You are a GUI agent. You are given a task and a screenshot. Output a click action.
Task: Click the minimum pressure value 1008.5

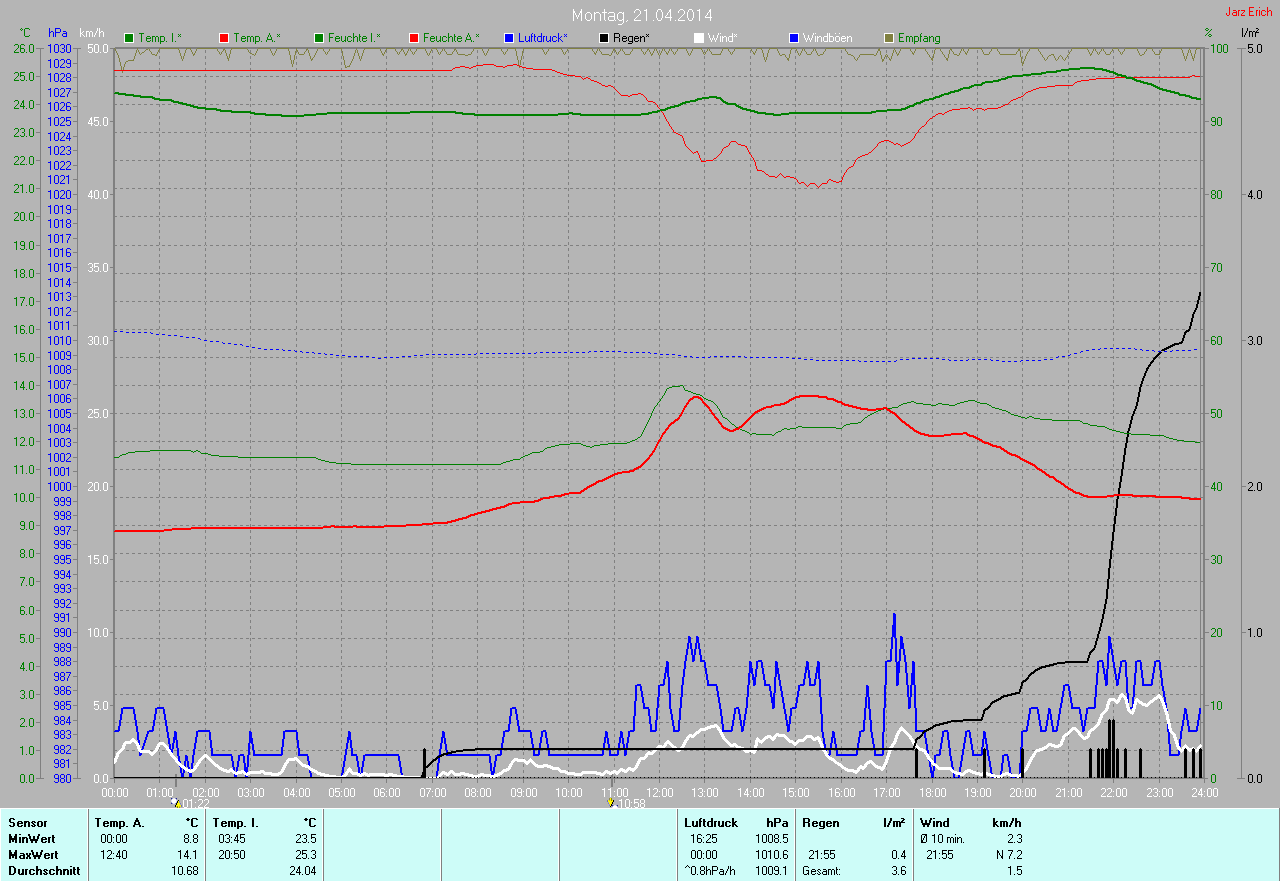(771, 839)
